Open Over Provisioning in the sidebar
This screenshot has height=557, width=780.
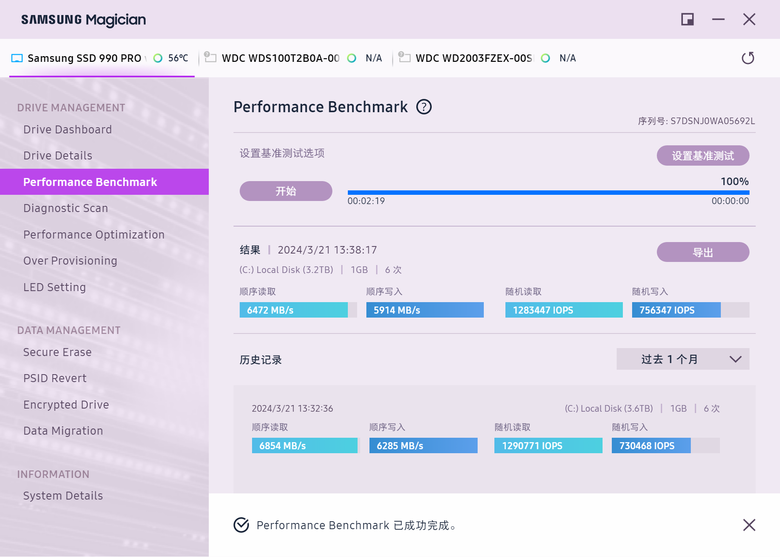pos(70,261)
